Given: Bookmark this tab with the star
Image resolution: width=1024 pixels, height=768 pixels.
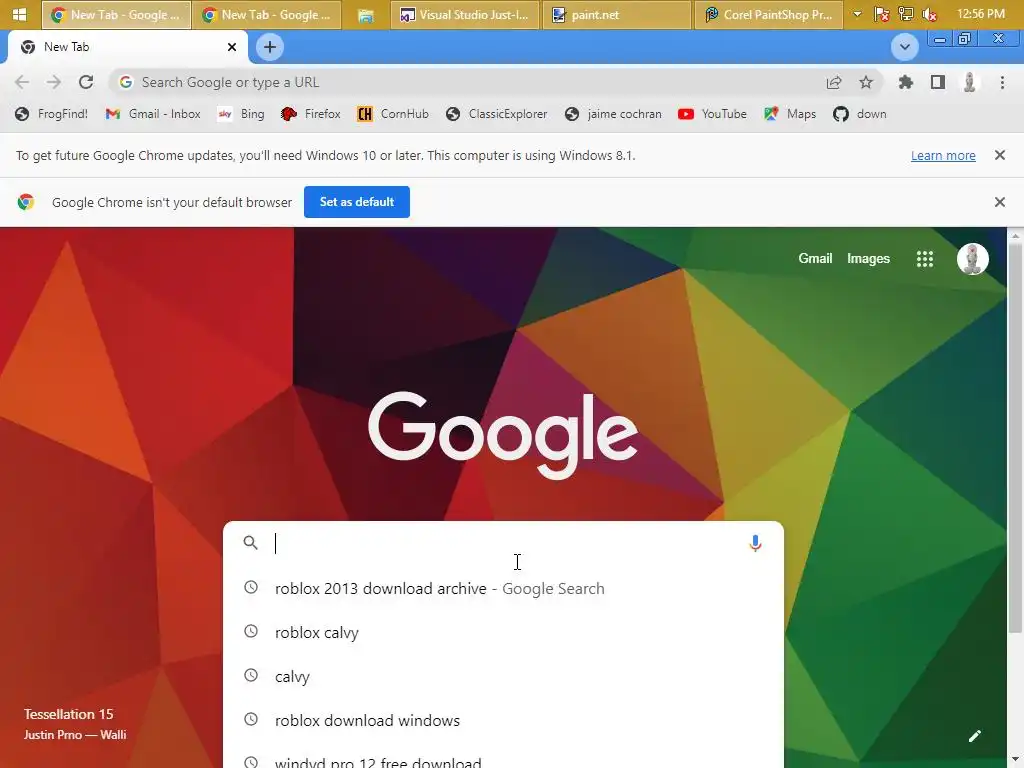Looking at the screenshot, I should pos(866,82).
